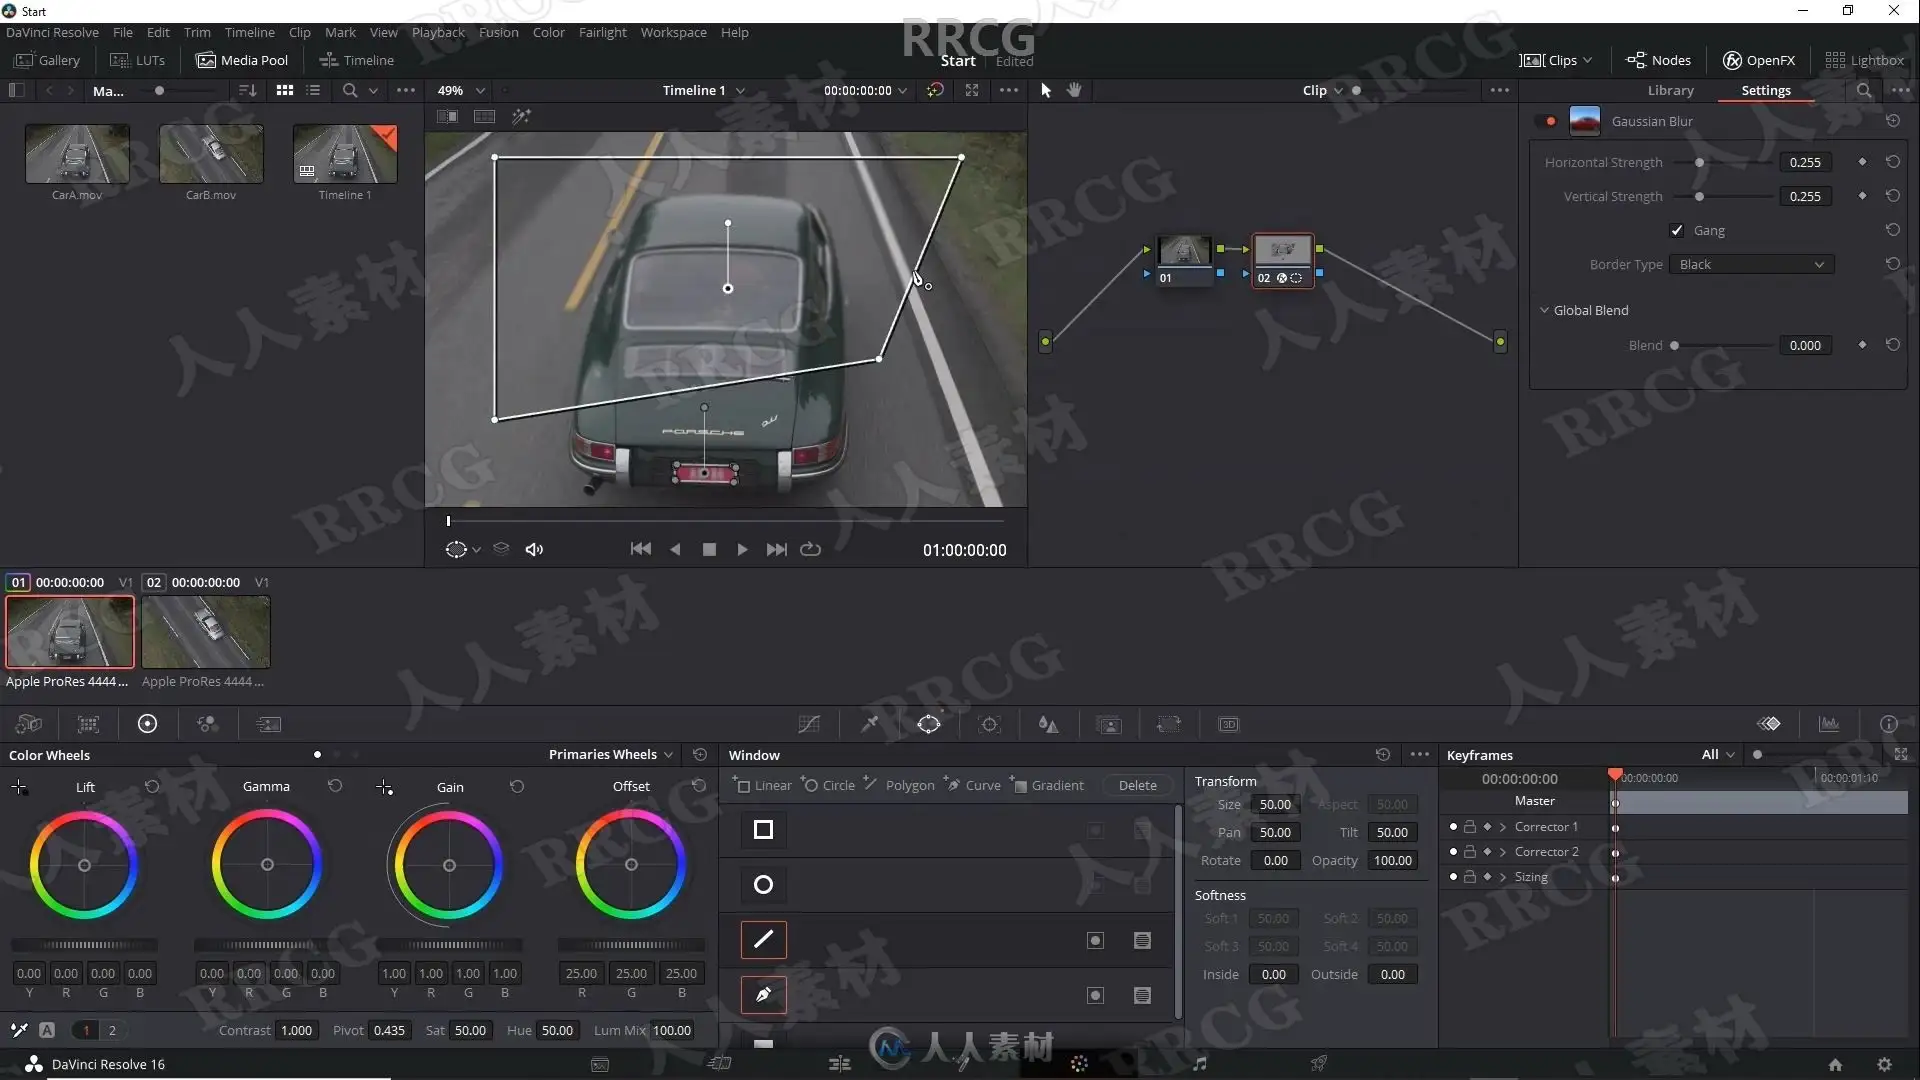Switch to the Library tab
Viewport: 1920px width, 1080px height.
click(x=1670, y=90)
